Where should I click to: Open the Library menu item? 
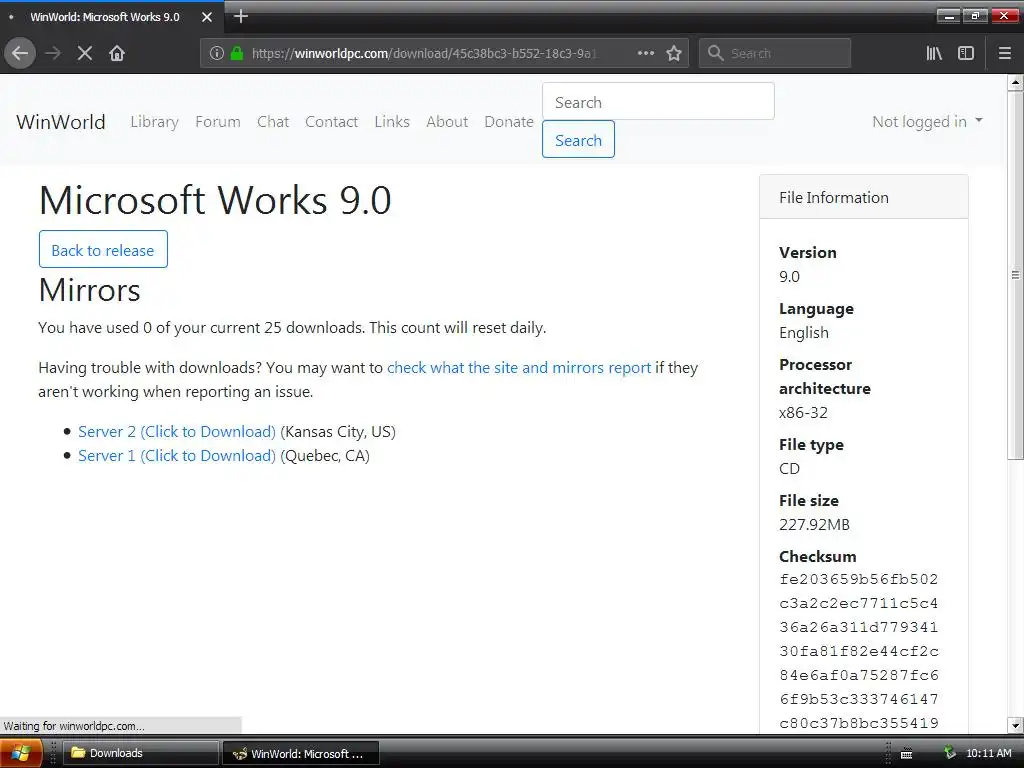tap(154, 121)
